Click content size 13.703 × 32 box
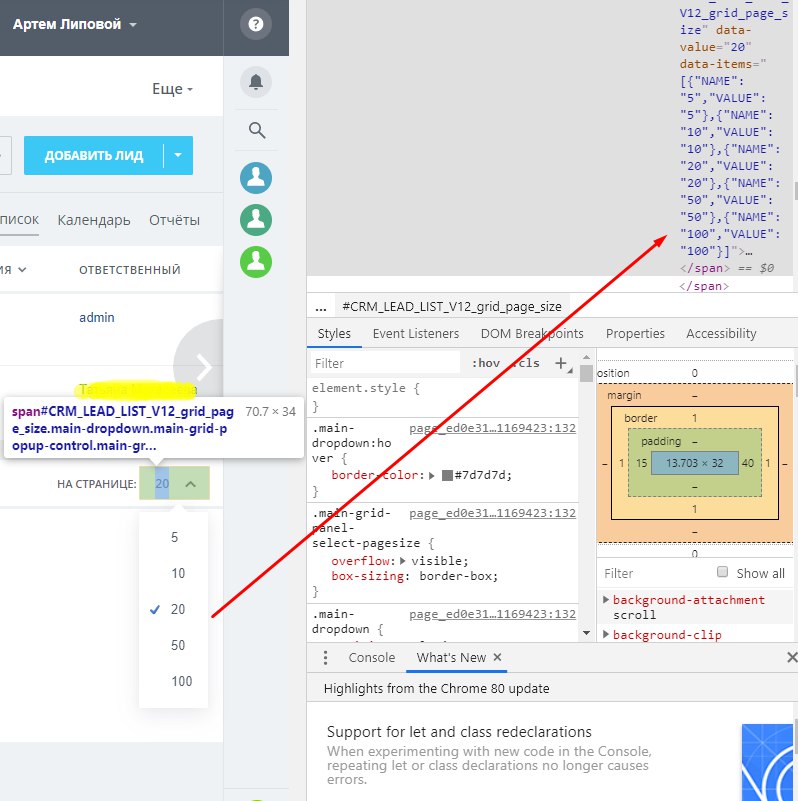798x801 pixels. click(x=694, y=463)
